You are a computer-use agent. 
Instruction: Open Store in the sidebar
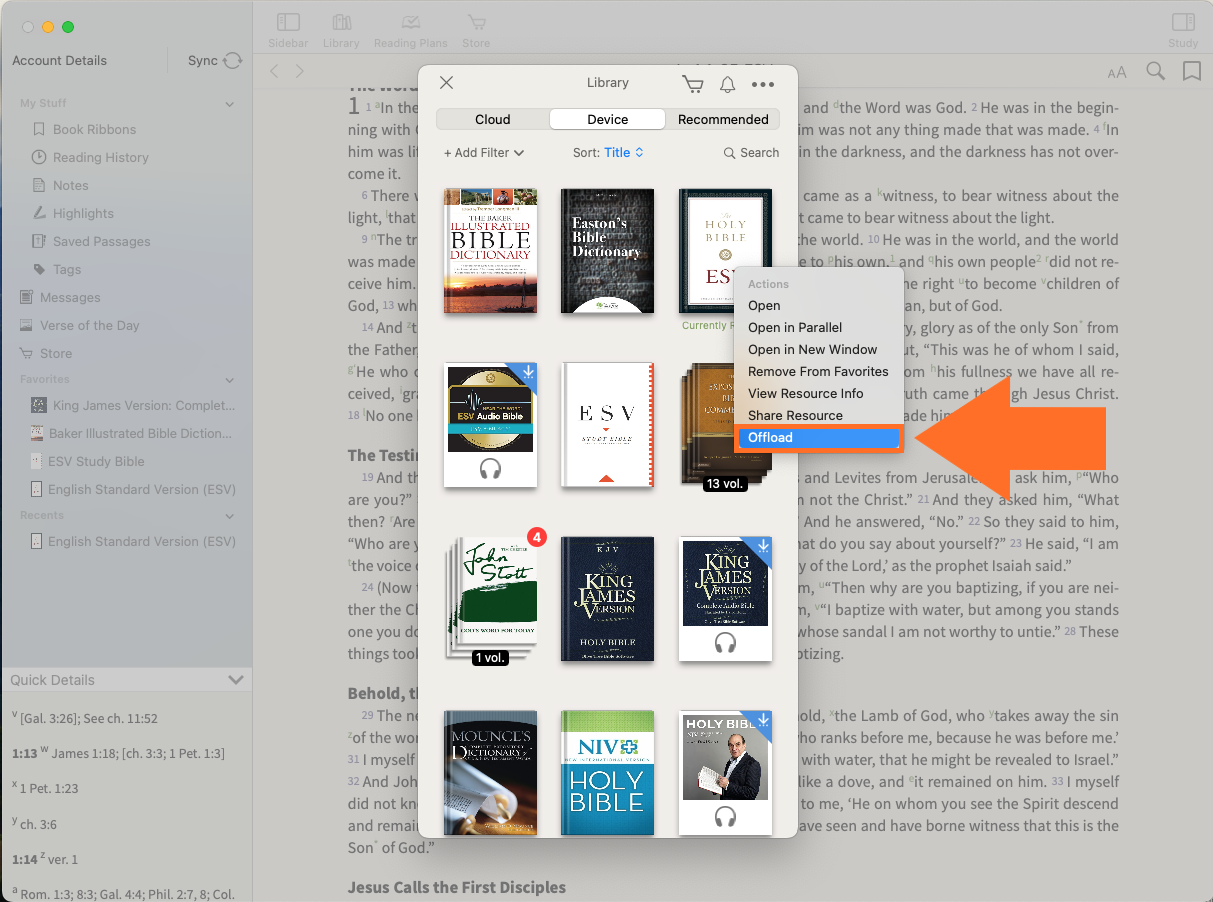[55, 354]
